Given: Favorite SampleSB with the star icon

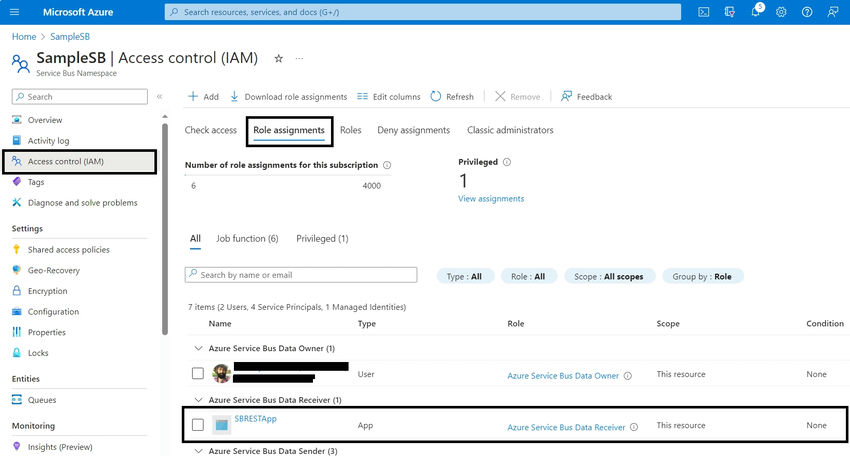Looking at the screenshot, I should 279,58.
